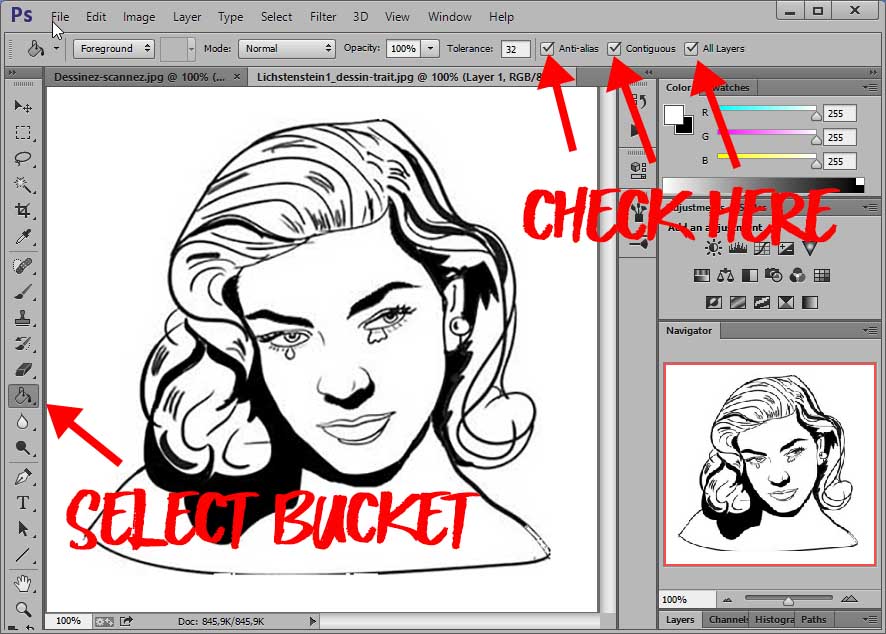This screenshot has width=886, height=634.
Task: Add a Vibrance adjustment
Action: (x=810, y=248)
